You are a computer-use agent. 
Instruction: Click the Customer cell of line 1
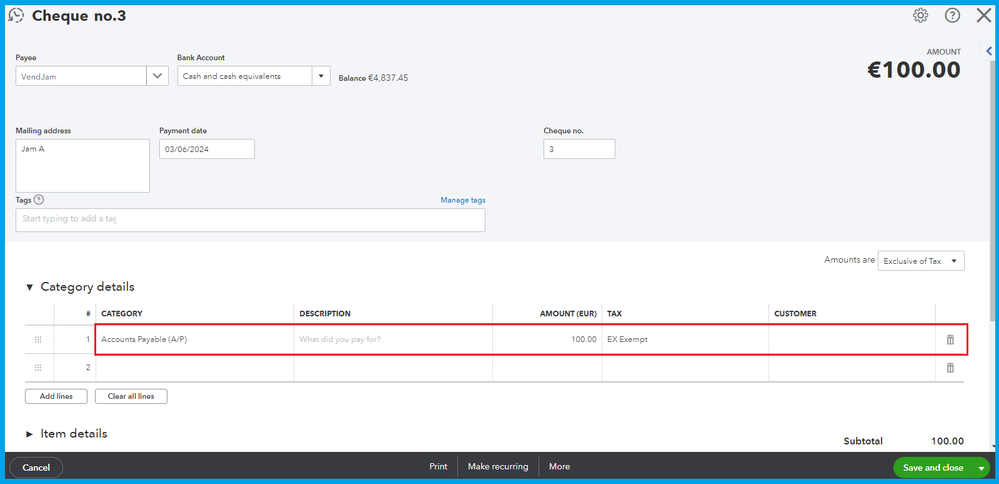point(852,339)
